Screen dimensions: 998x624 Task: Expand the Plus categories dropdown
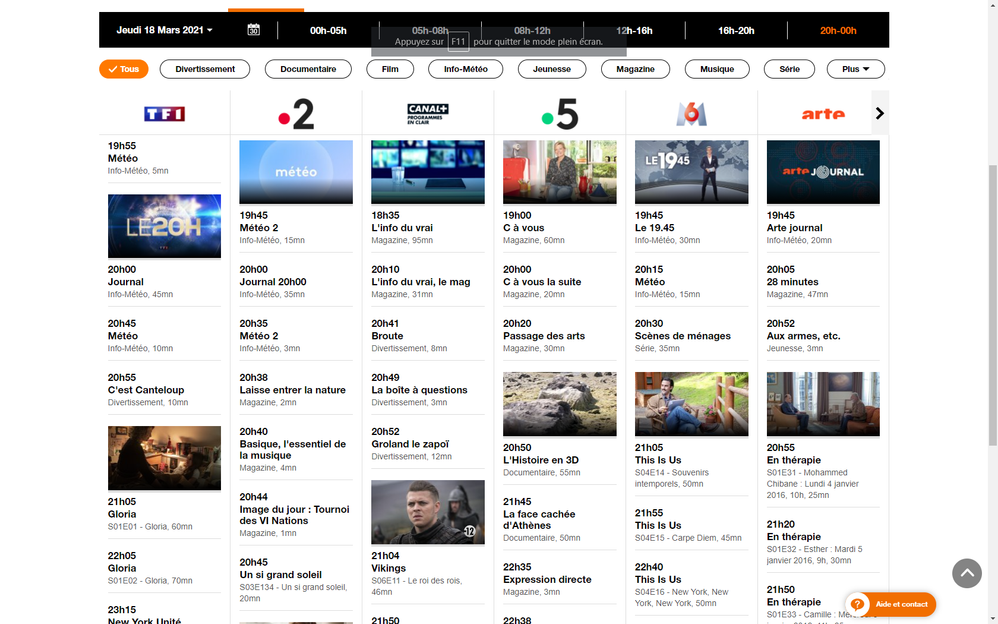pos(855,69)
